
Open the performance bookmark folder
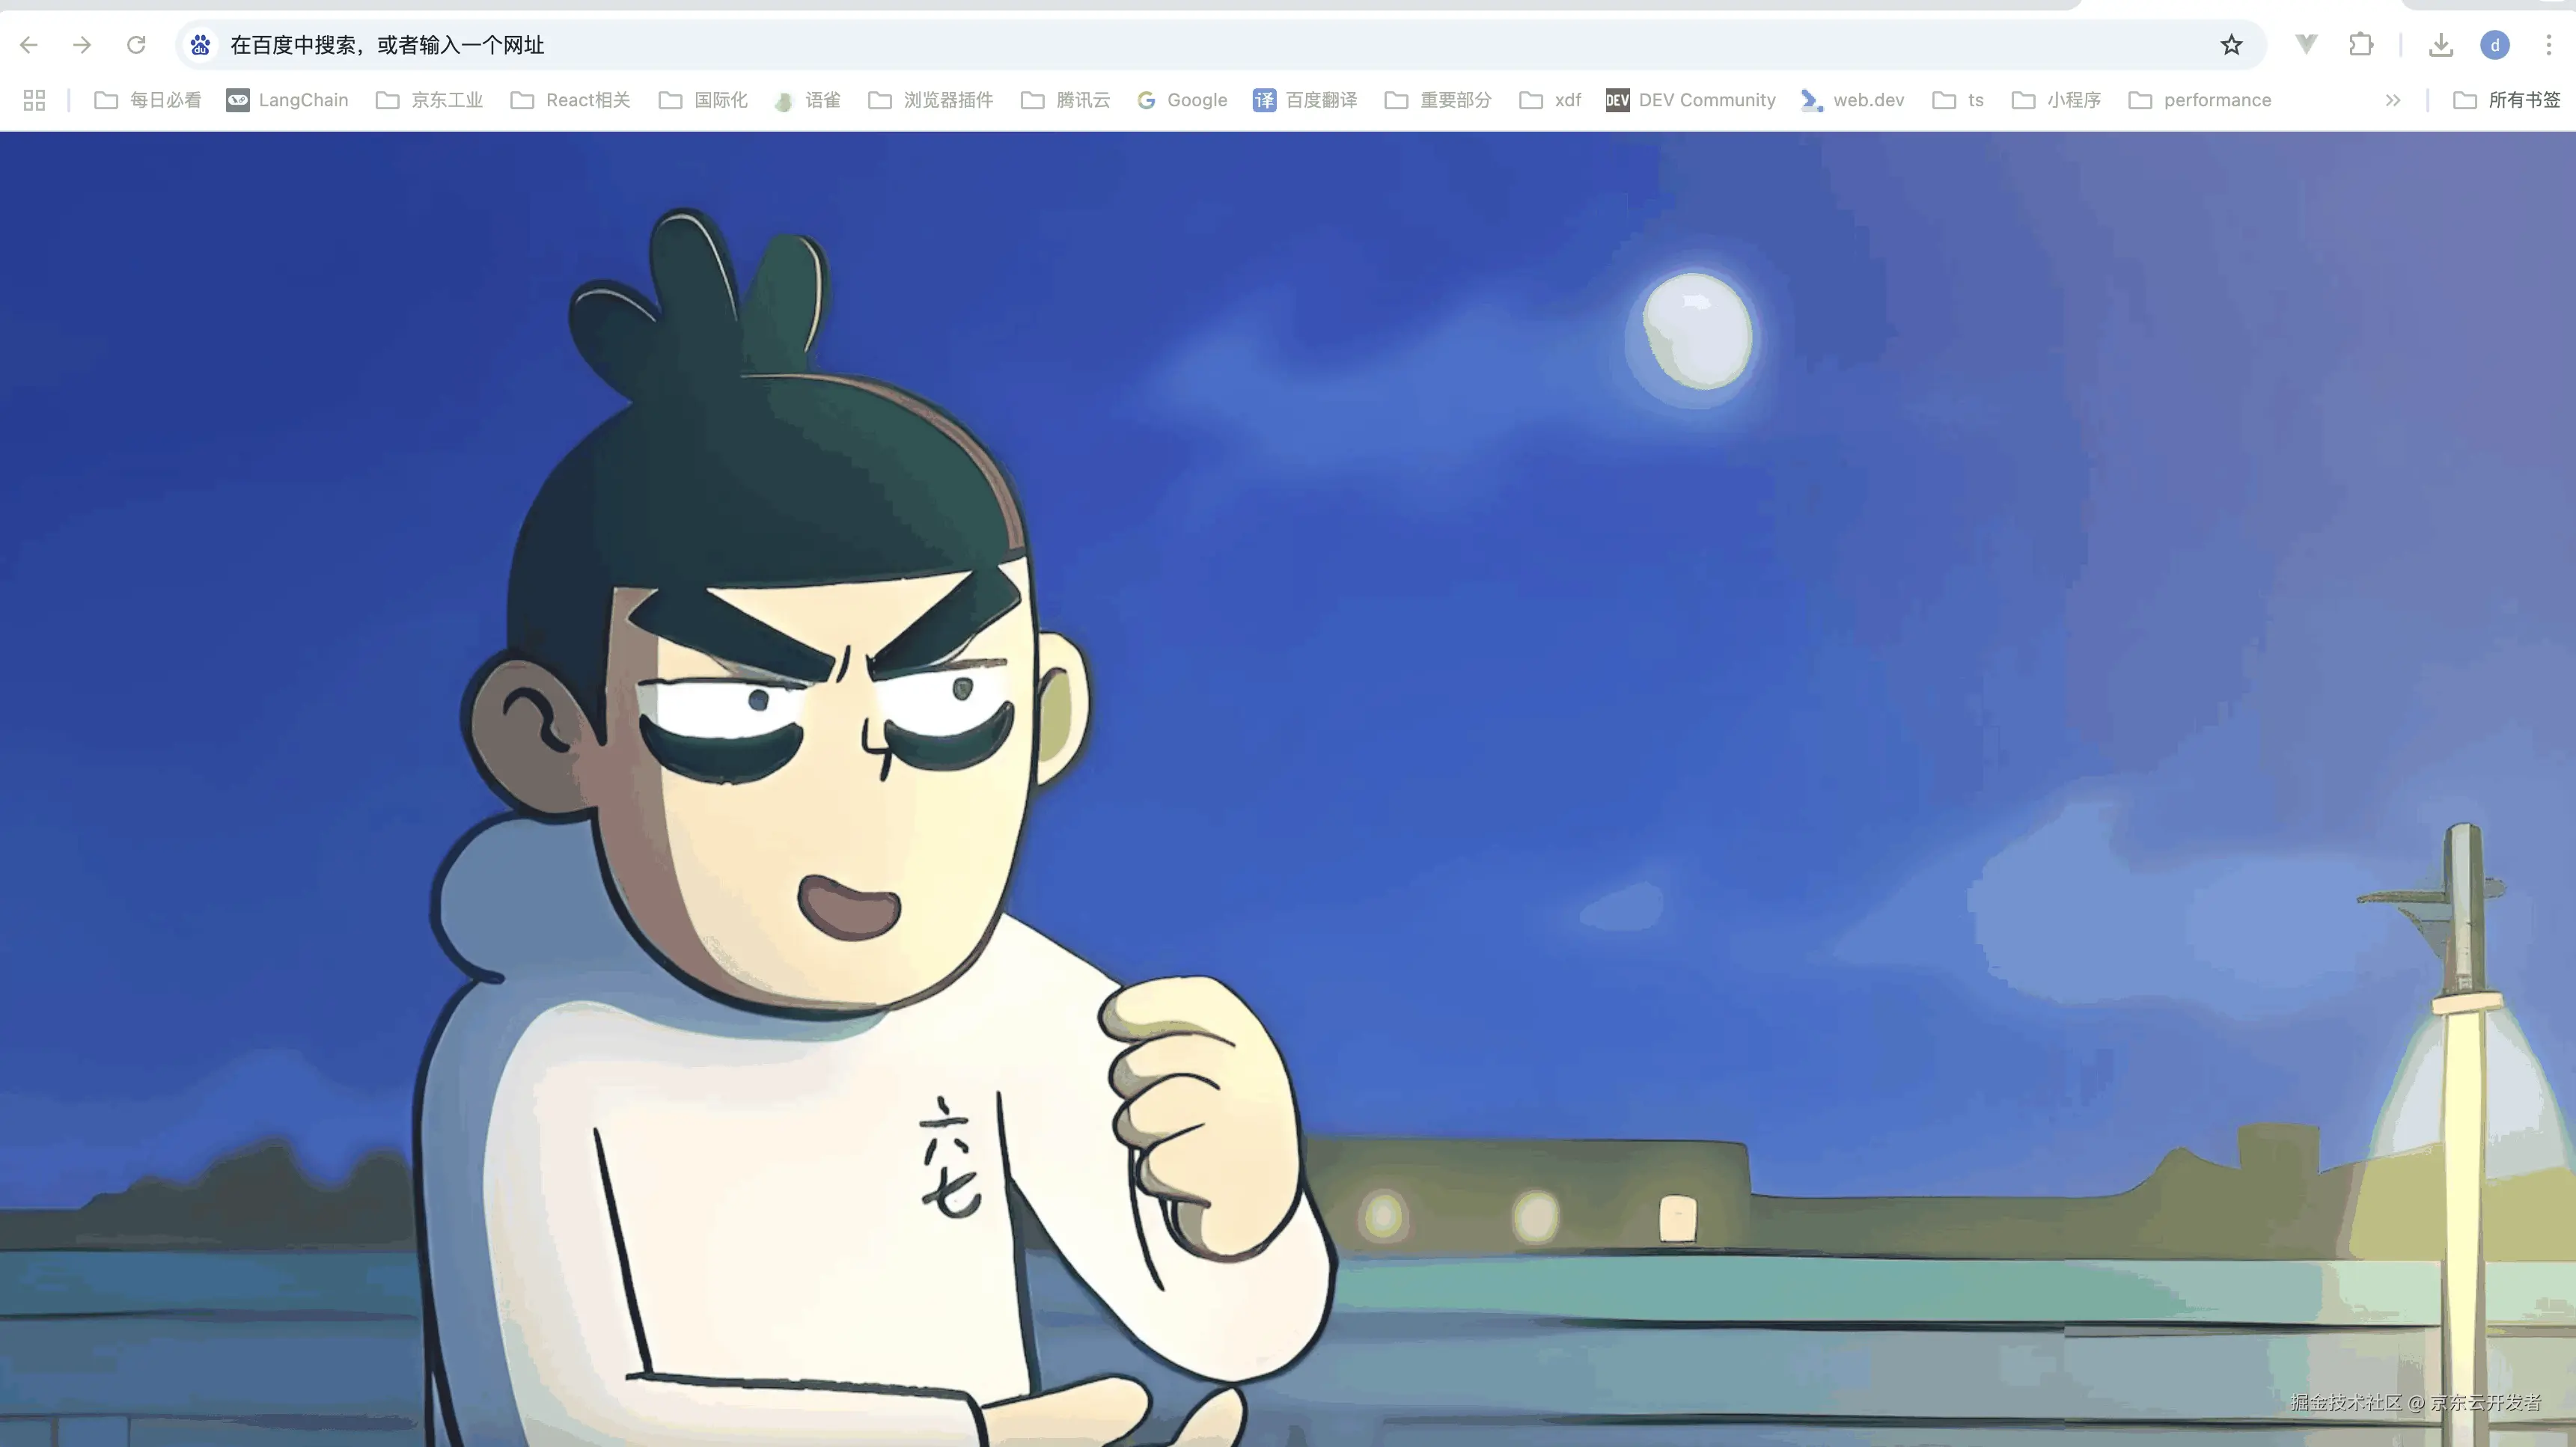click(x=2200, y=100)
